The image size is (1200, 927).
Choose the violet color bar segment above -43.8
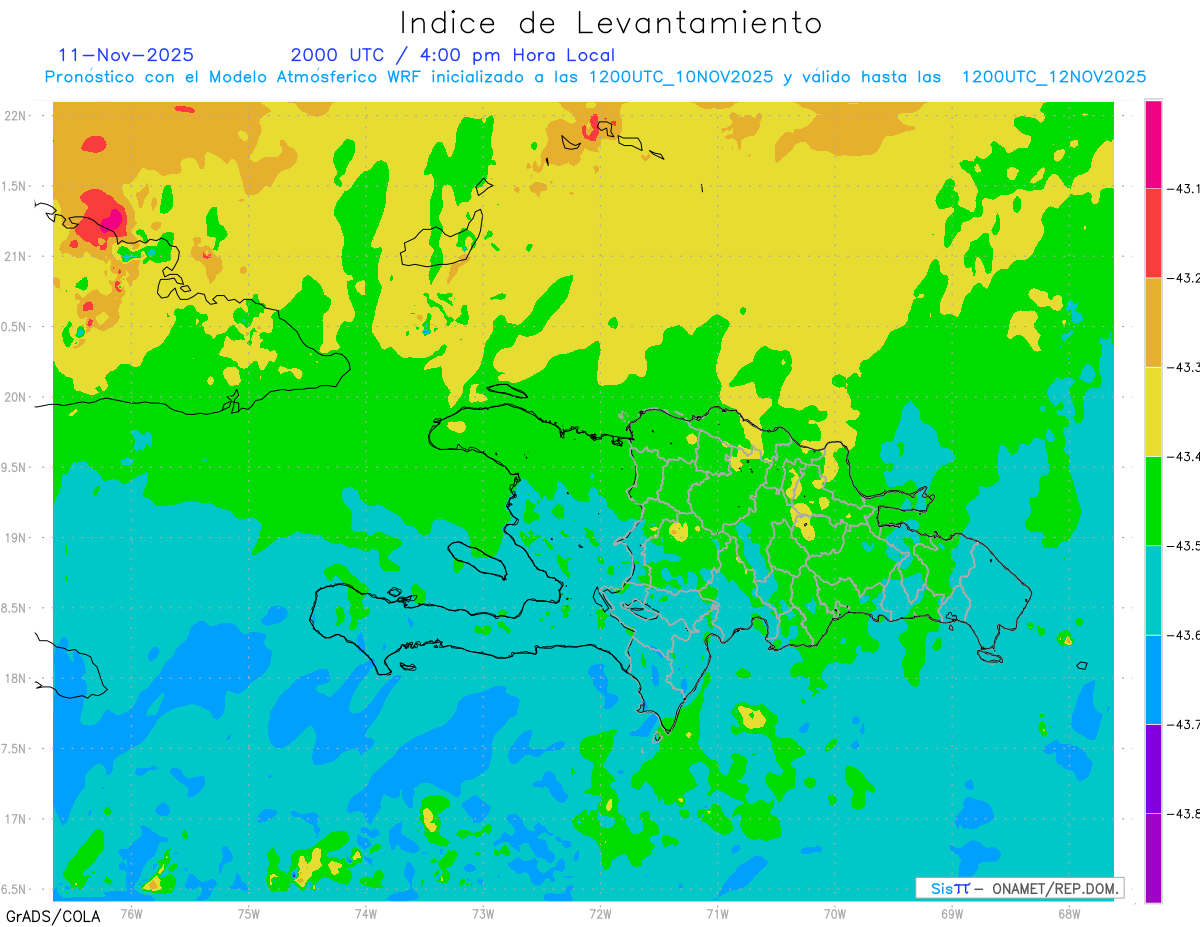tap(1153, 768)
